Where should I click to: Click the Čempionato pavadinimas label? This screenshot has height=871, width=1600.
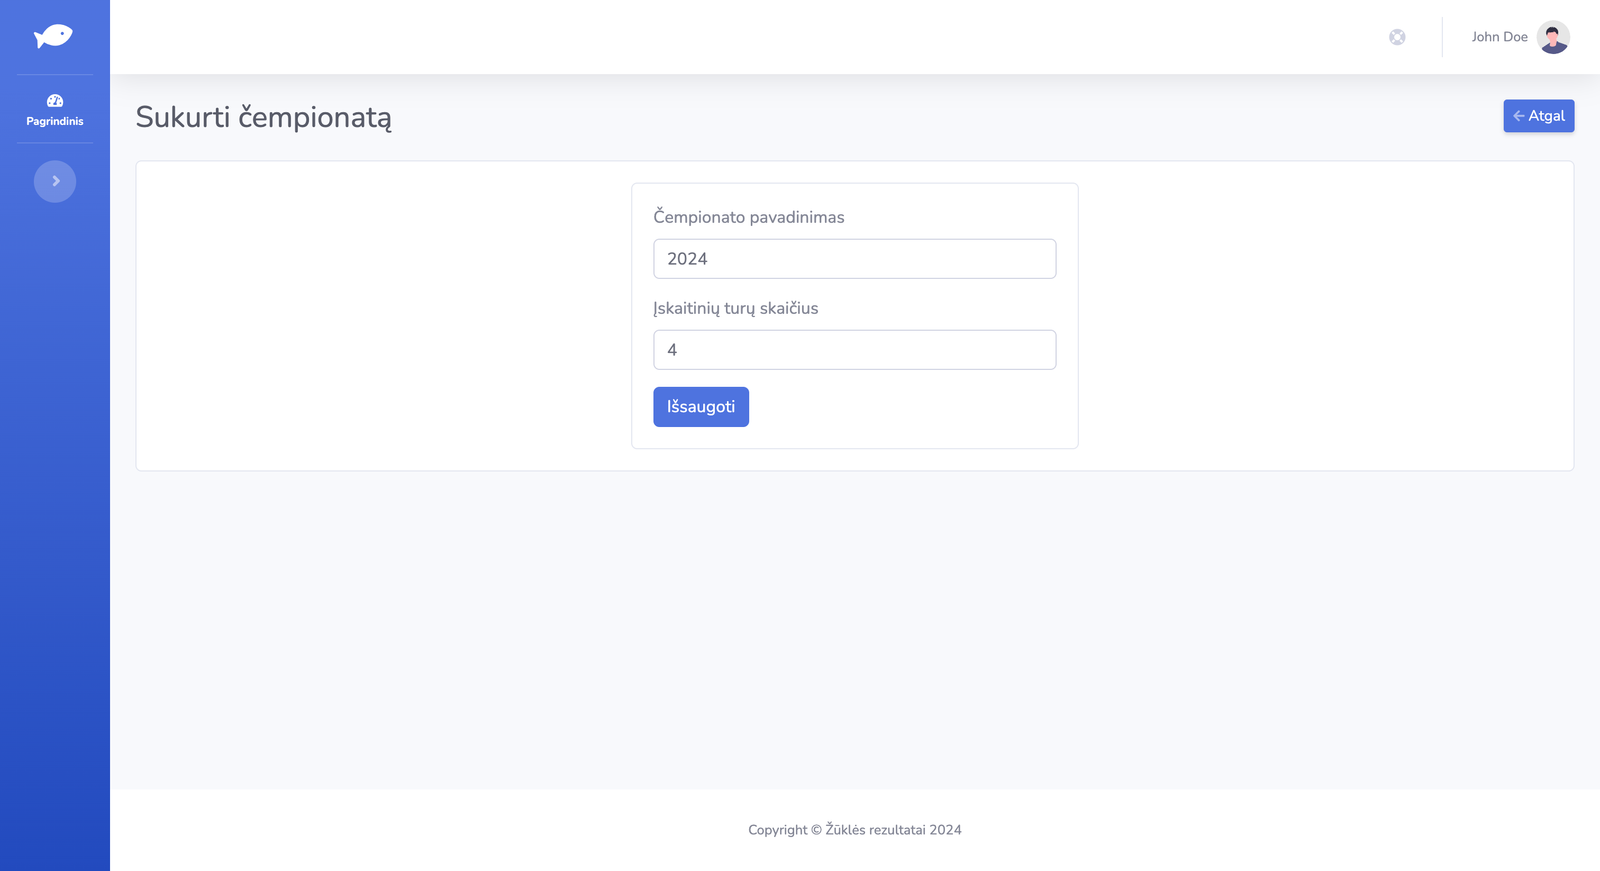748,217
